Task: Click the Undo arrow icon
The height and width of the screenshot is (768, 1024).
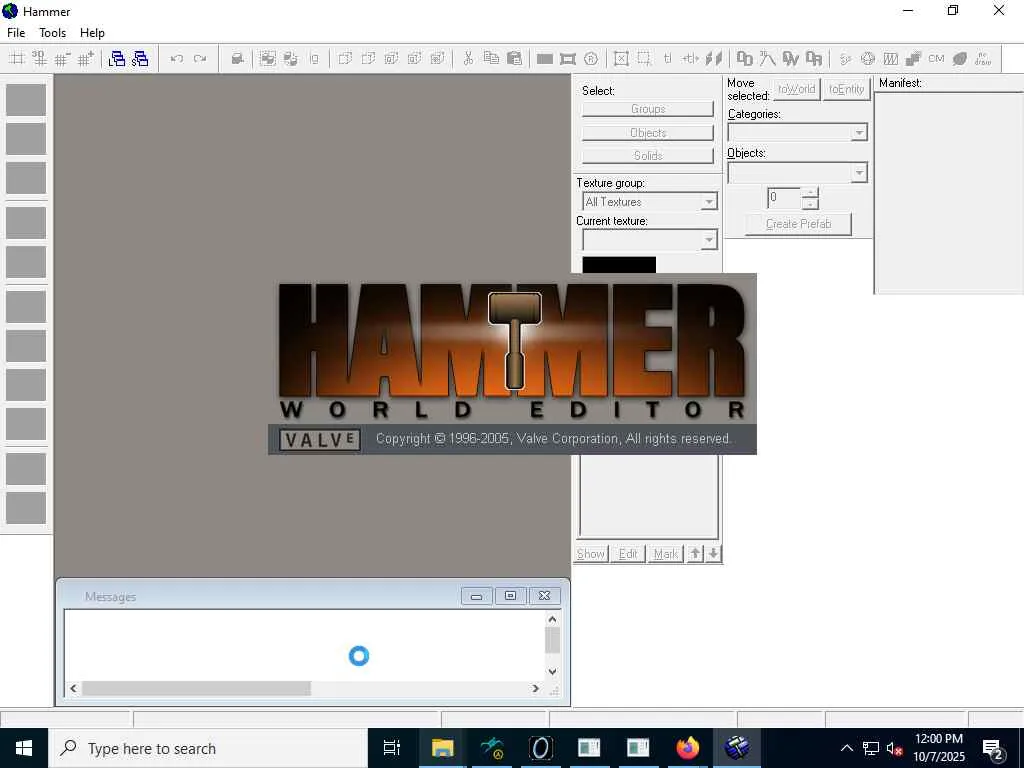Action: 176,59
